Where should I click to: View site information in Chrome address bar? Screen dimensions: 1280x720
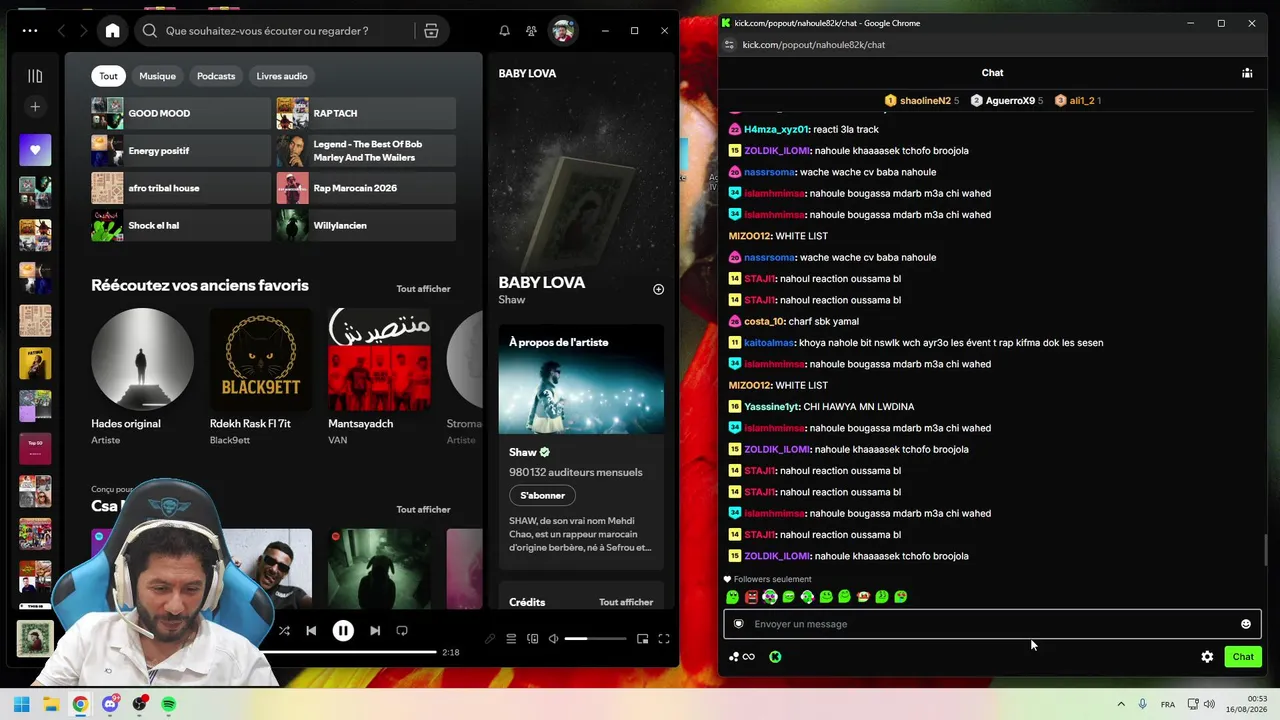(729, 45)
